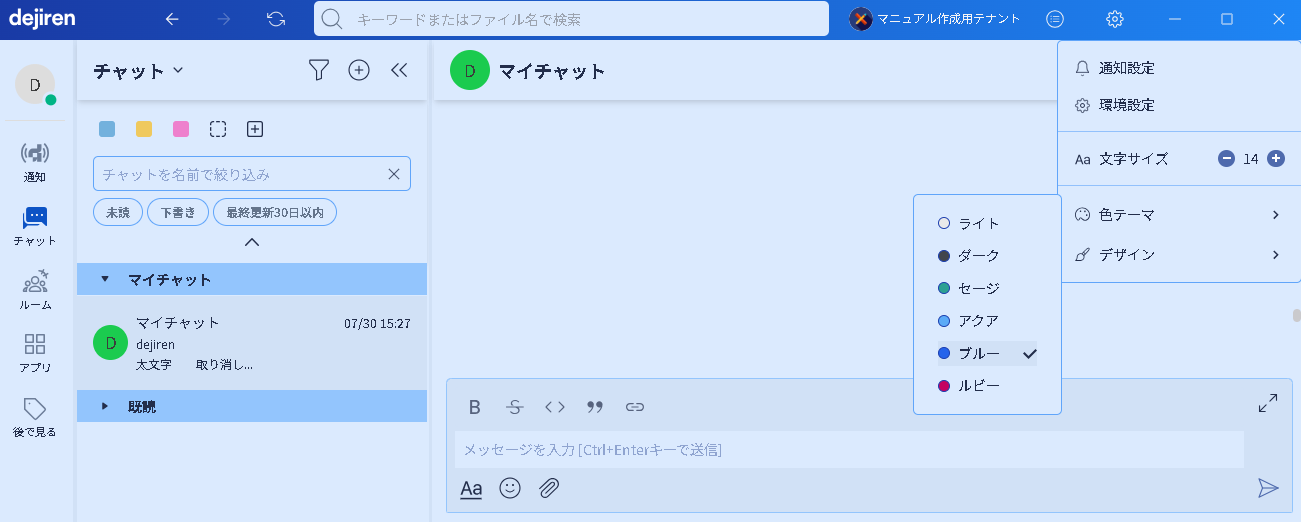The image size is (1301, 522).
Task: Apply the 最終更新30日以内 filter
Action: click(275, 212)
